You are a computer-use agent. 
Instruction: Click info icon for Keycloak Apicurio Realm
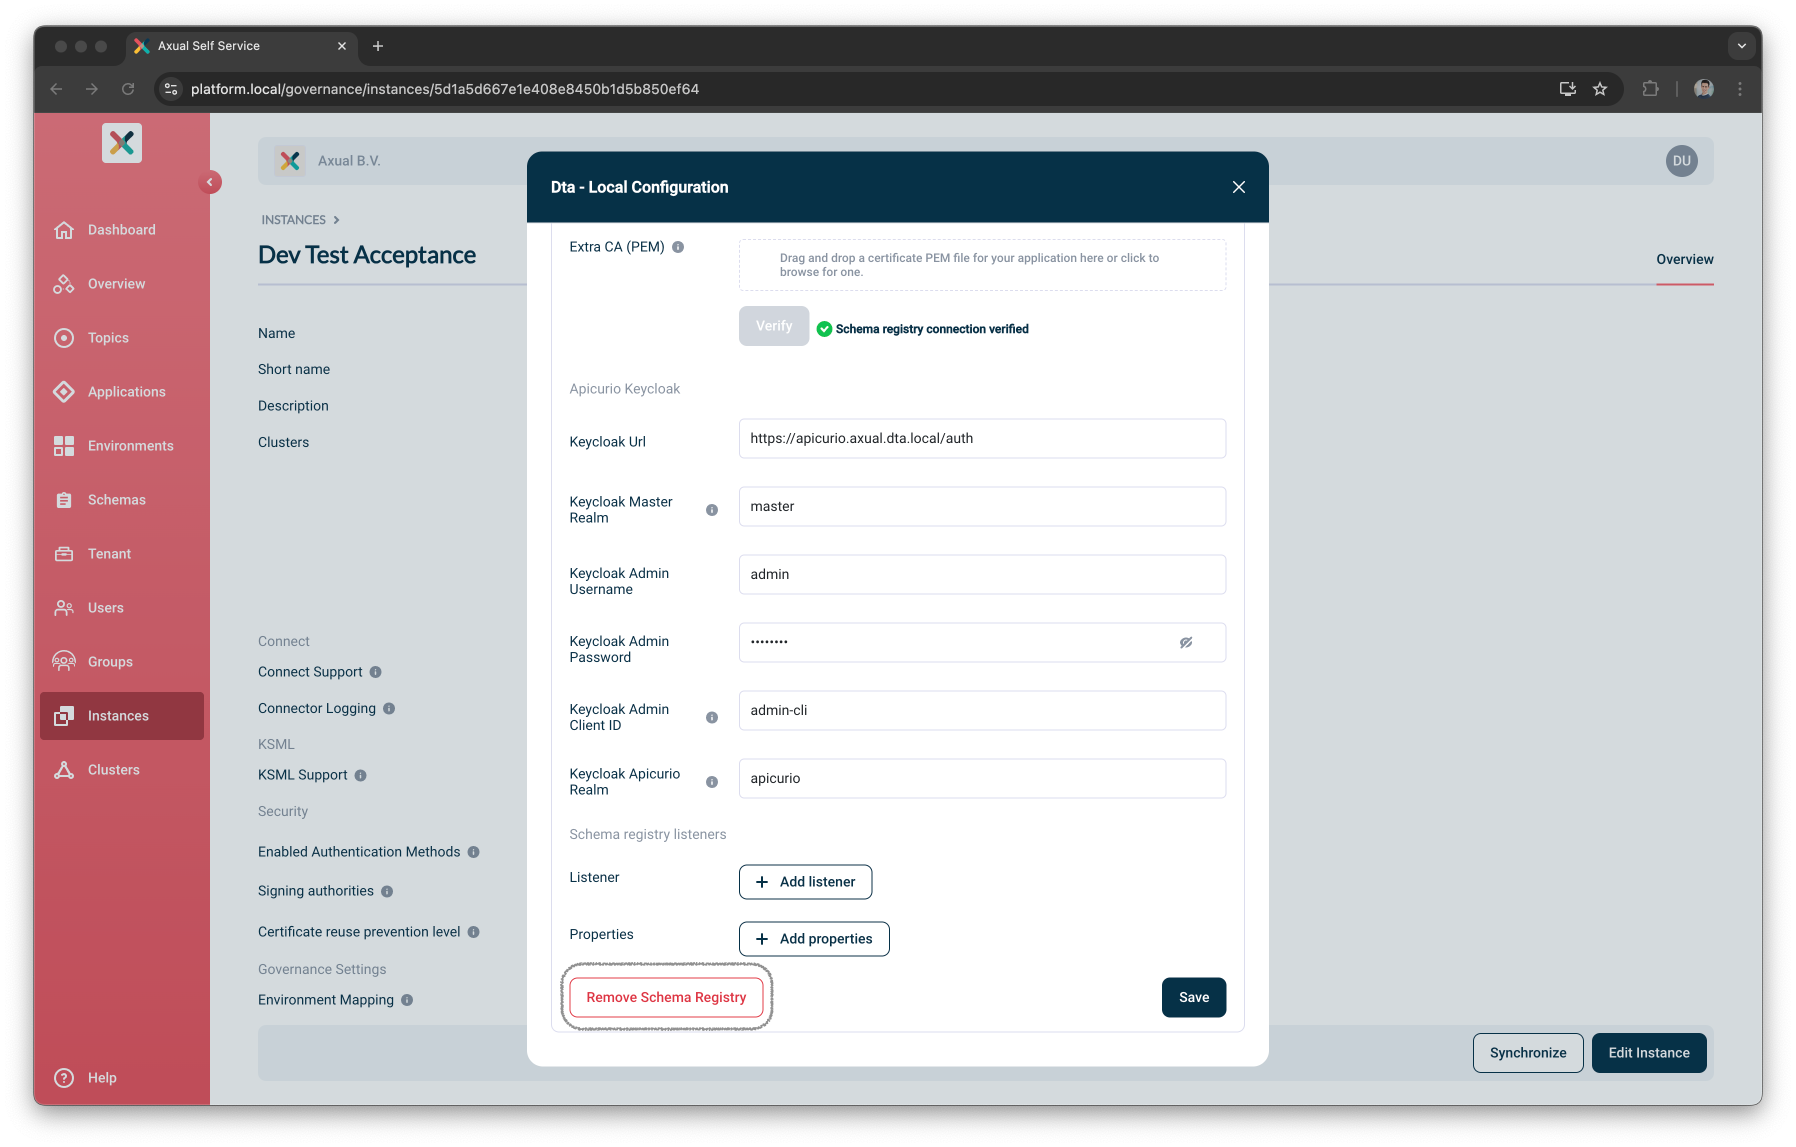[712, 782]
